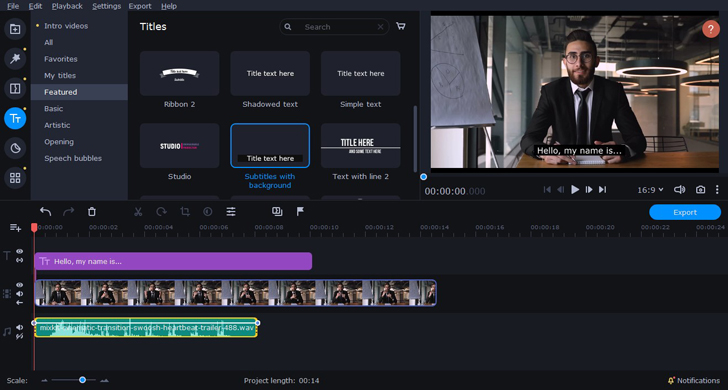Open Notifications in the status bar
This screenshot has width=728, height=390.
(x=694, y=380)
